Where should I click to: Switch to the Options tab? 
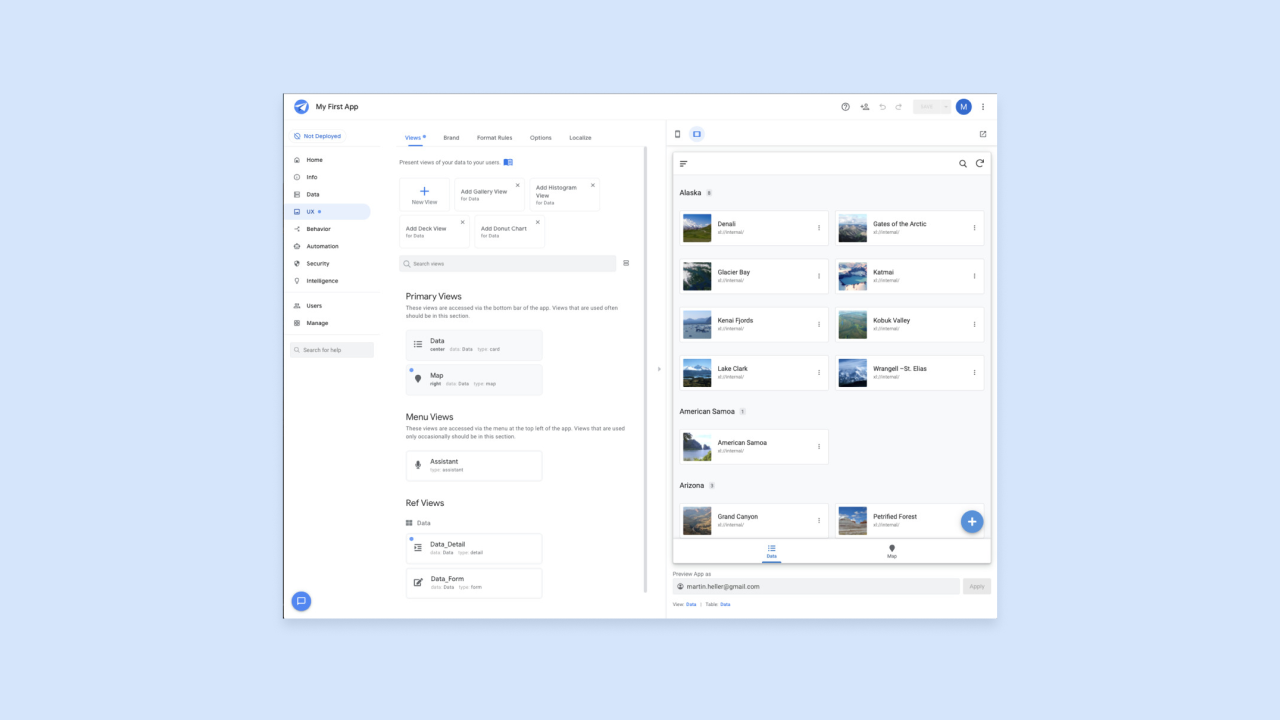click(x=541, y=137)
